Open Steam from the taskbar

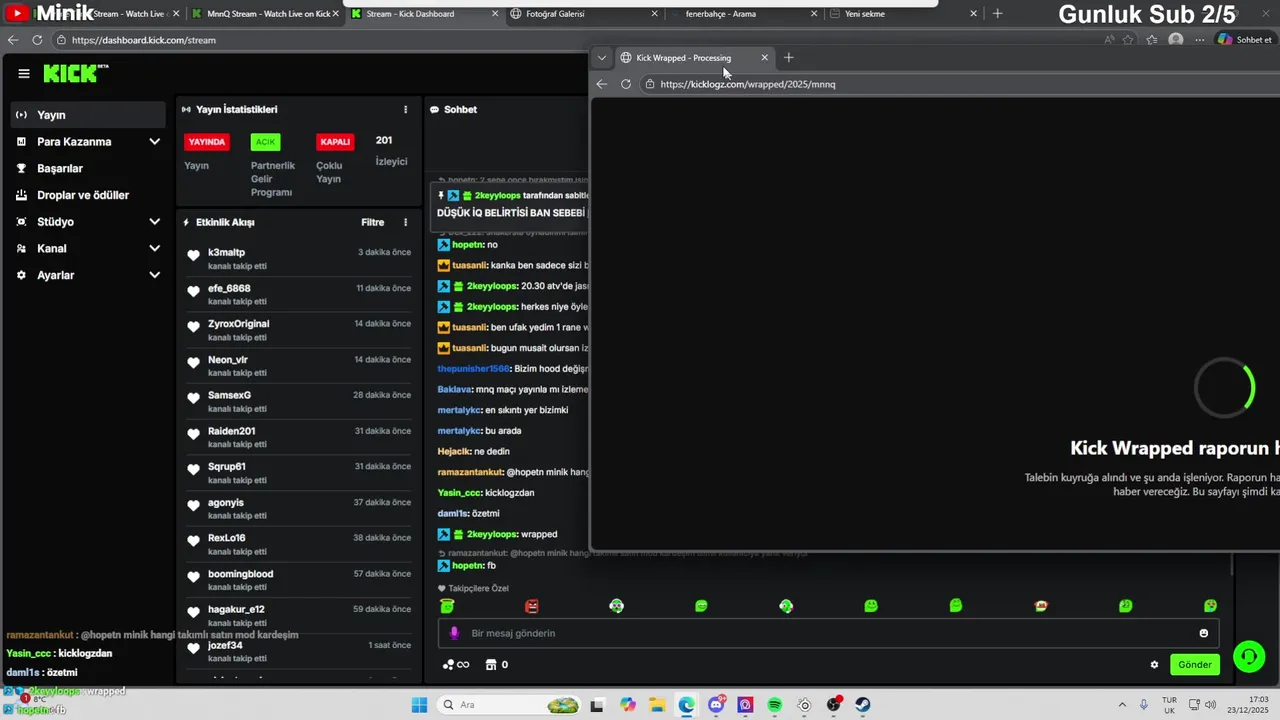point(863,705)
